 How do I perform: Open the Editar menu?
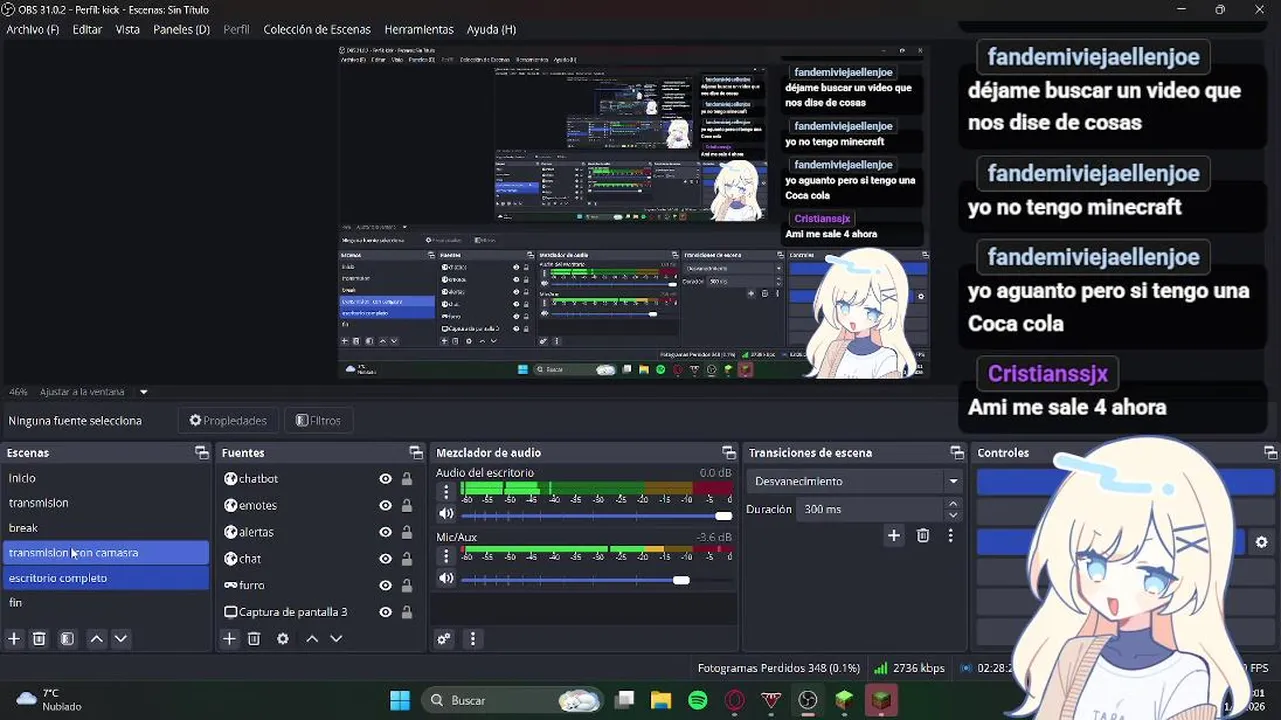[87, 29]
